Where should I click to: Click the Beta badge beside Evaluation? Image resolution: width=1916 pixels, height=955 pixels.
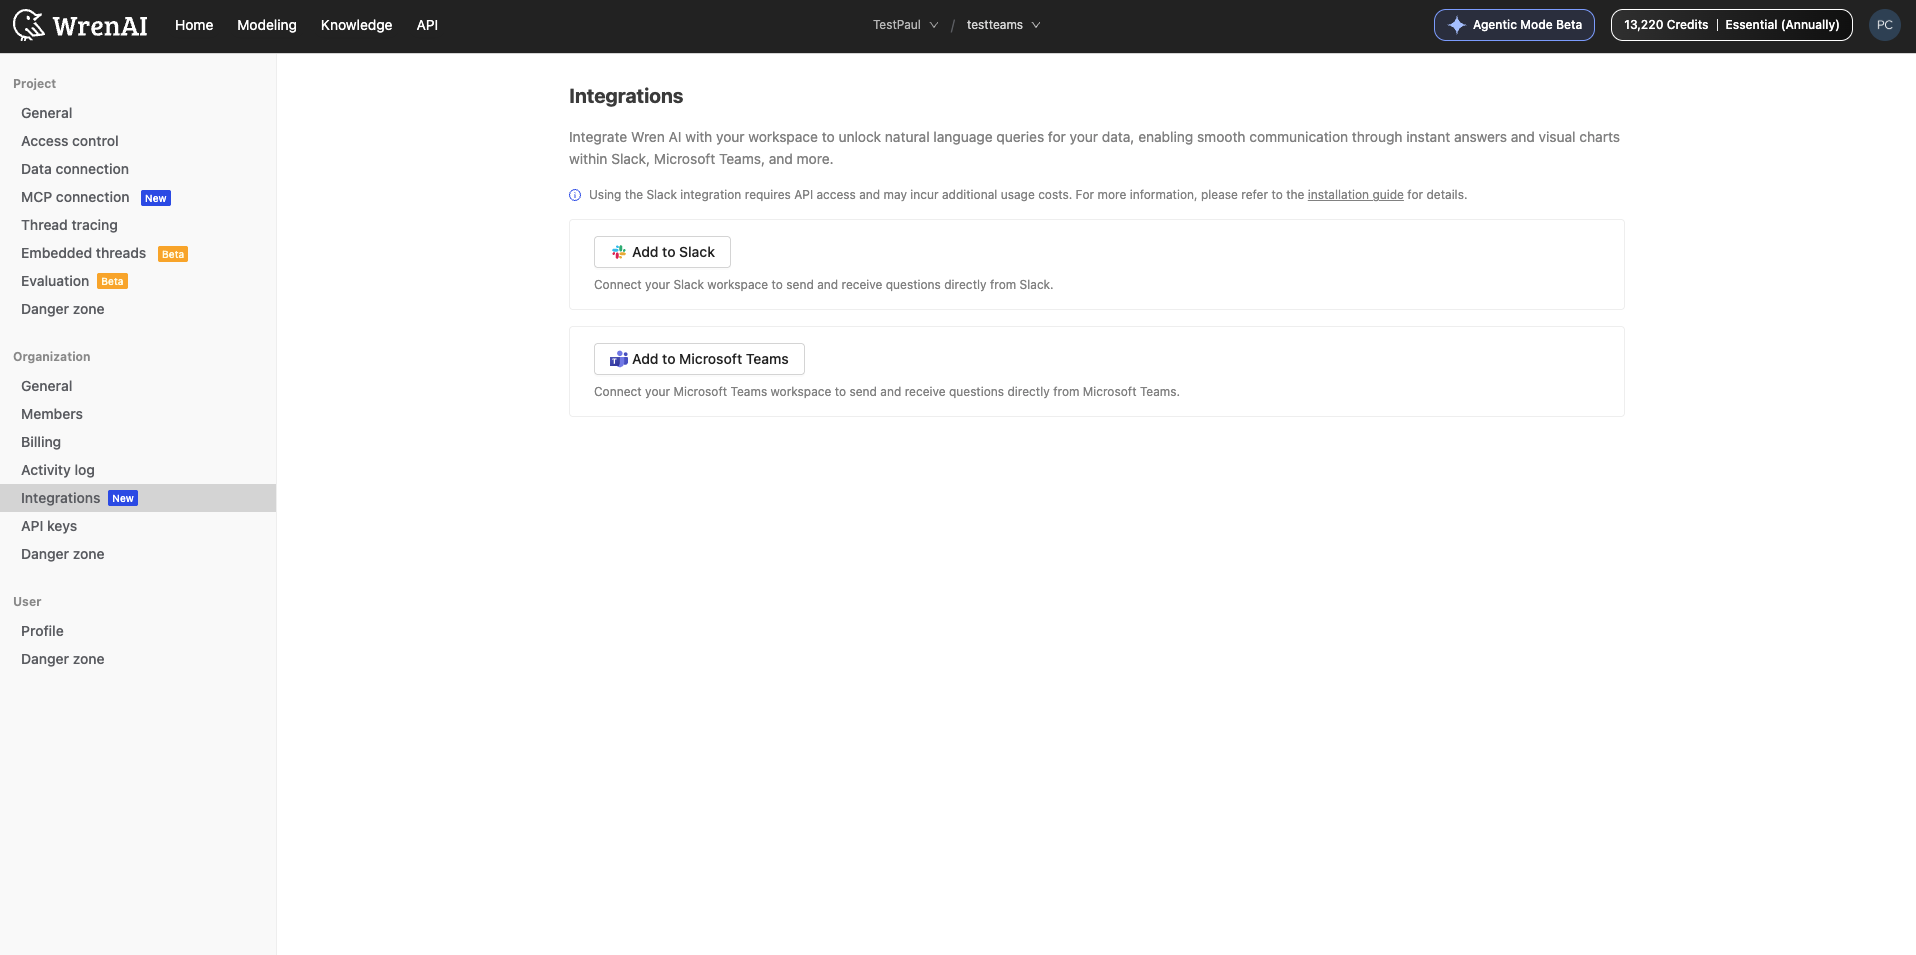point(112,281)
